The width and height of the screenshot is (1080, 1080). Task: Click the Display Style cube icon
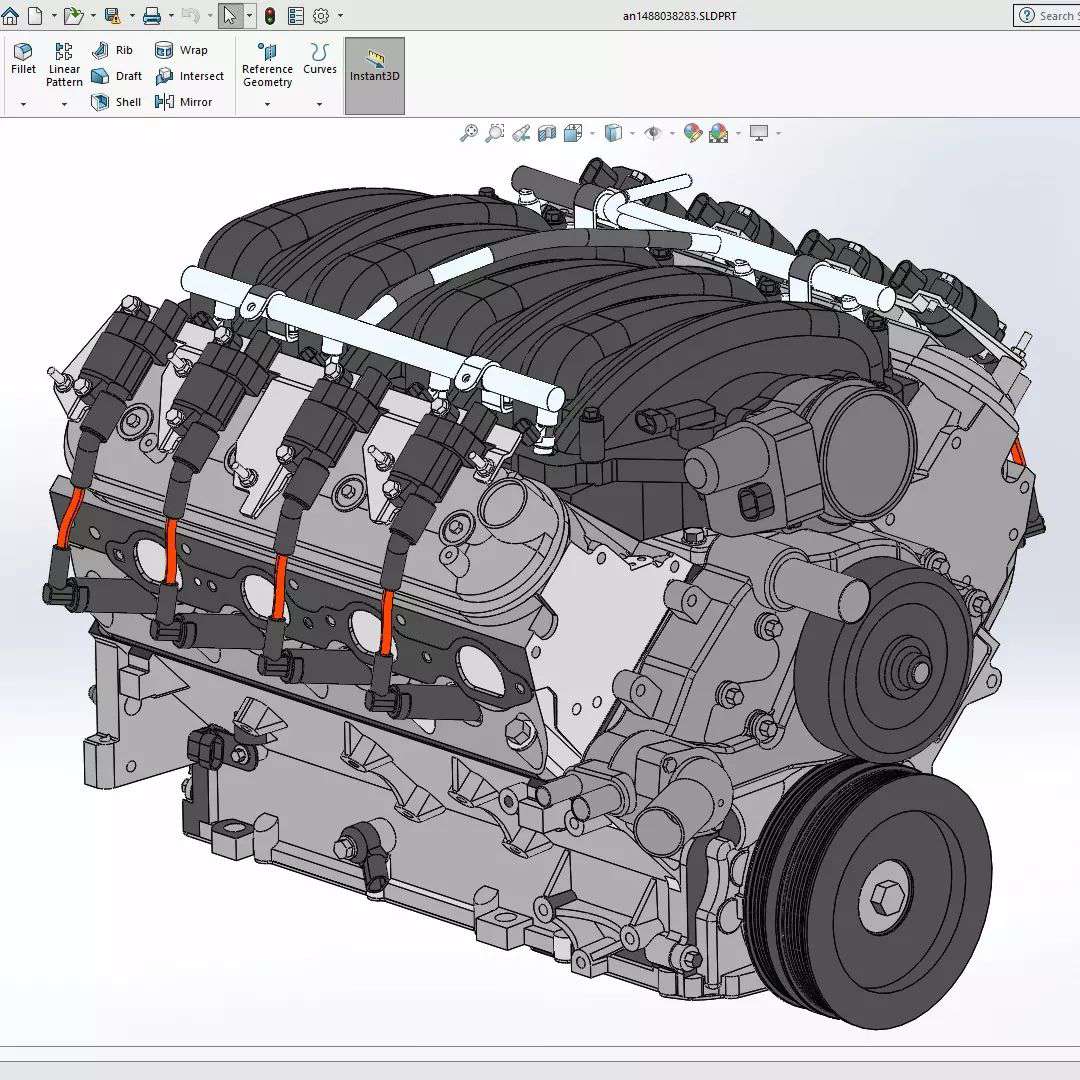point(613,132)
